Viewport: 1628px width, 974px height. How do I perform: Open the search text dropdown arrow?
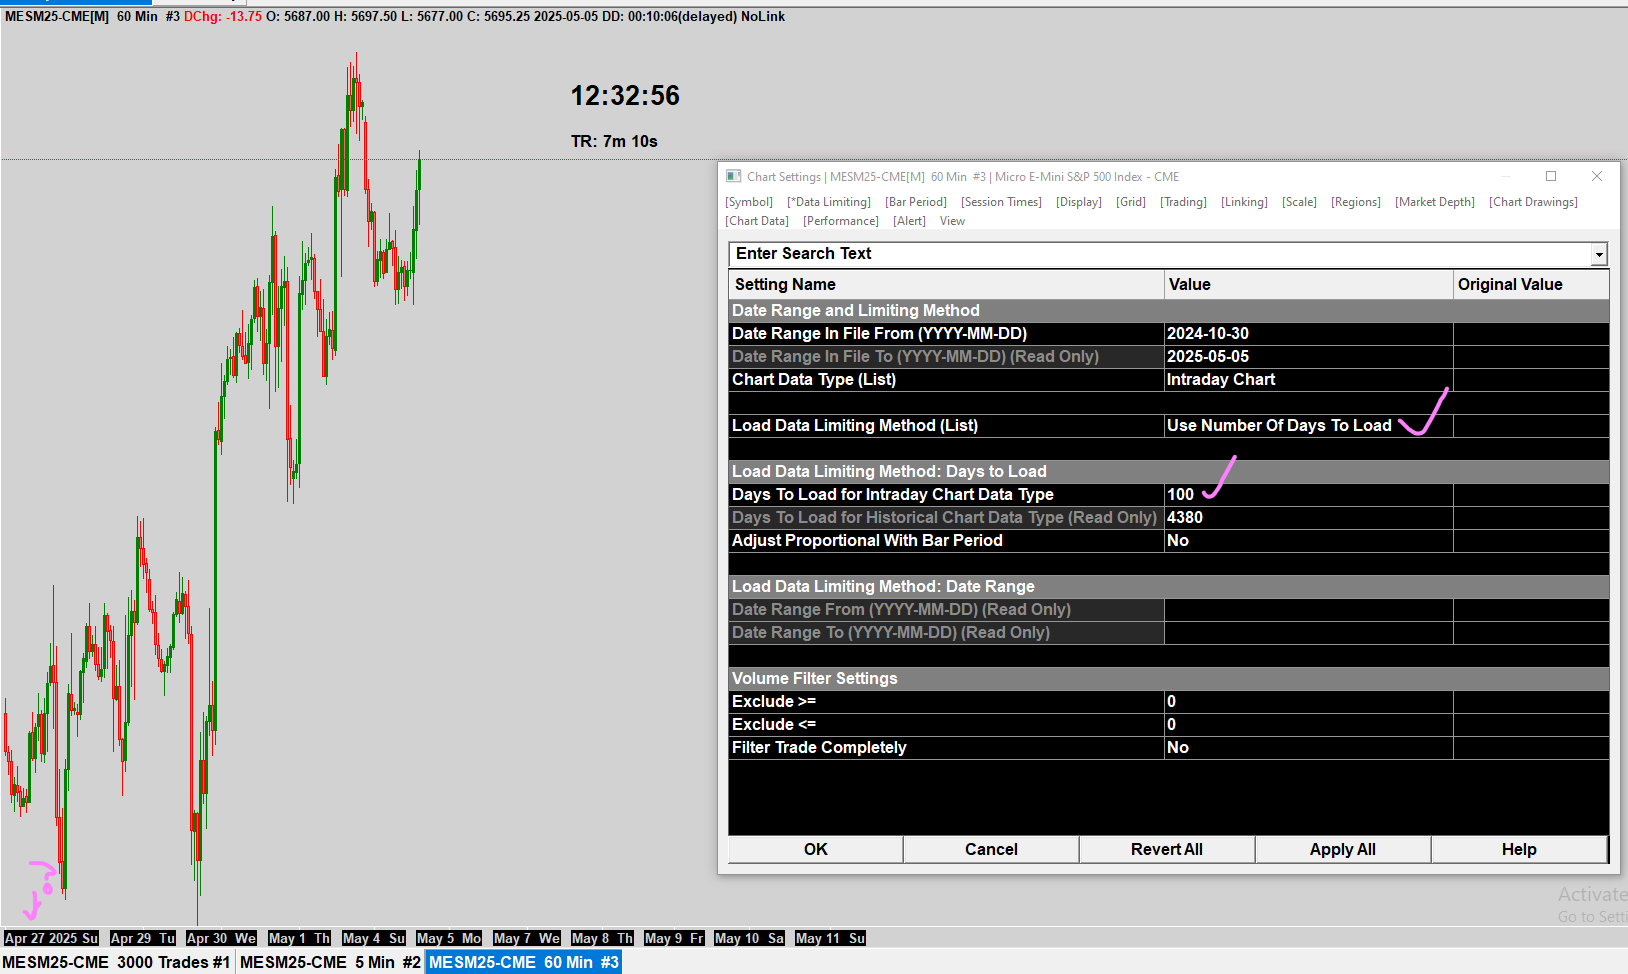click(x=1599, y=254)
